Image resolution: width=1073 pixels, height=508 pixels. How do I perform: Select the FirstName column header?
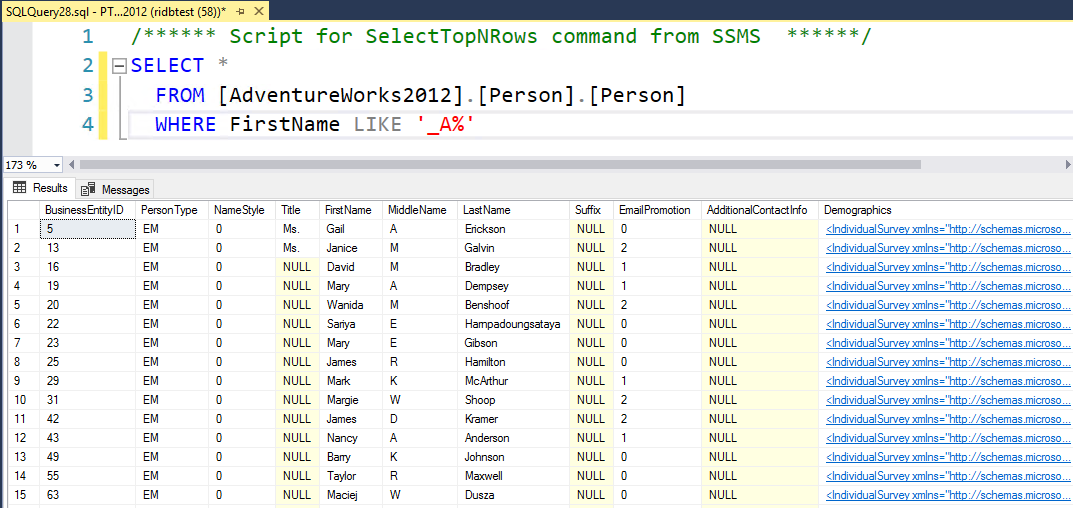pyautogui.click(x=351, y=210)
